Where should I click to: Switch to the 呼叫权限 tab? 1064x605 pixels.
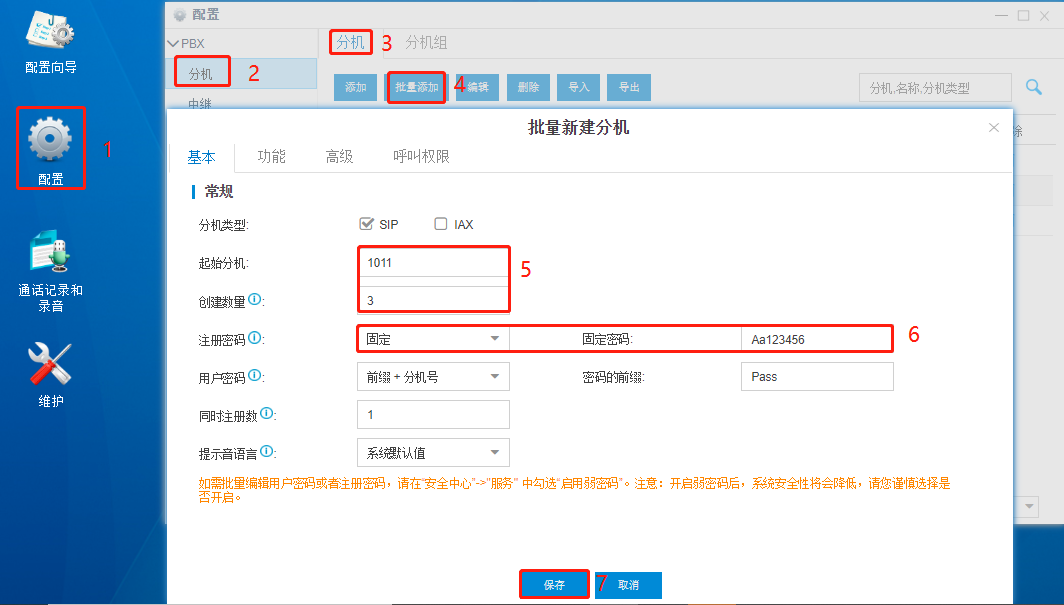pyautogui.click(x=421, y=156)
